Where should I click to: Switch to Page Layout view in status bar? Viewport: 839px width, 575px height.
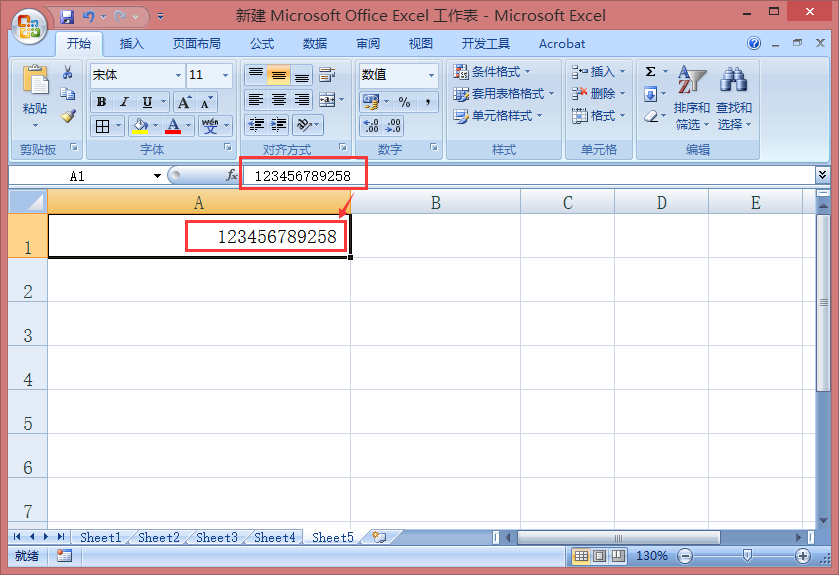pos(599,556)
